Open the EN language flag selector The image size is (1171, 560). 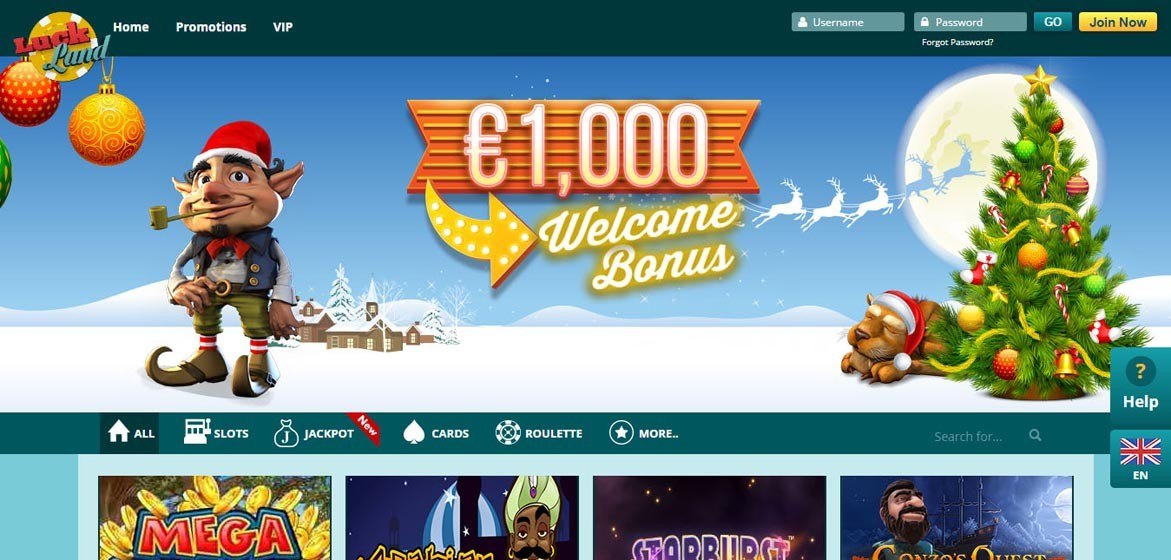click(x=1140, y=458)
